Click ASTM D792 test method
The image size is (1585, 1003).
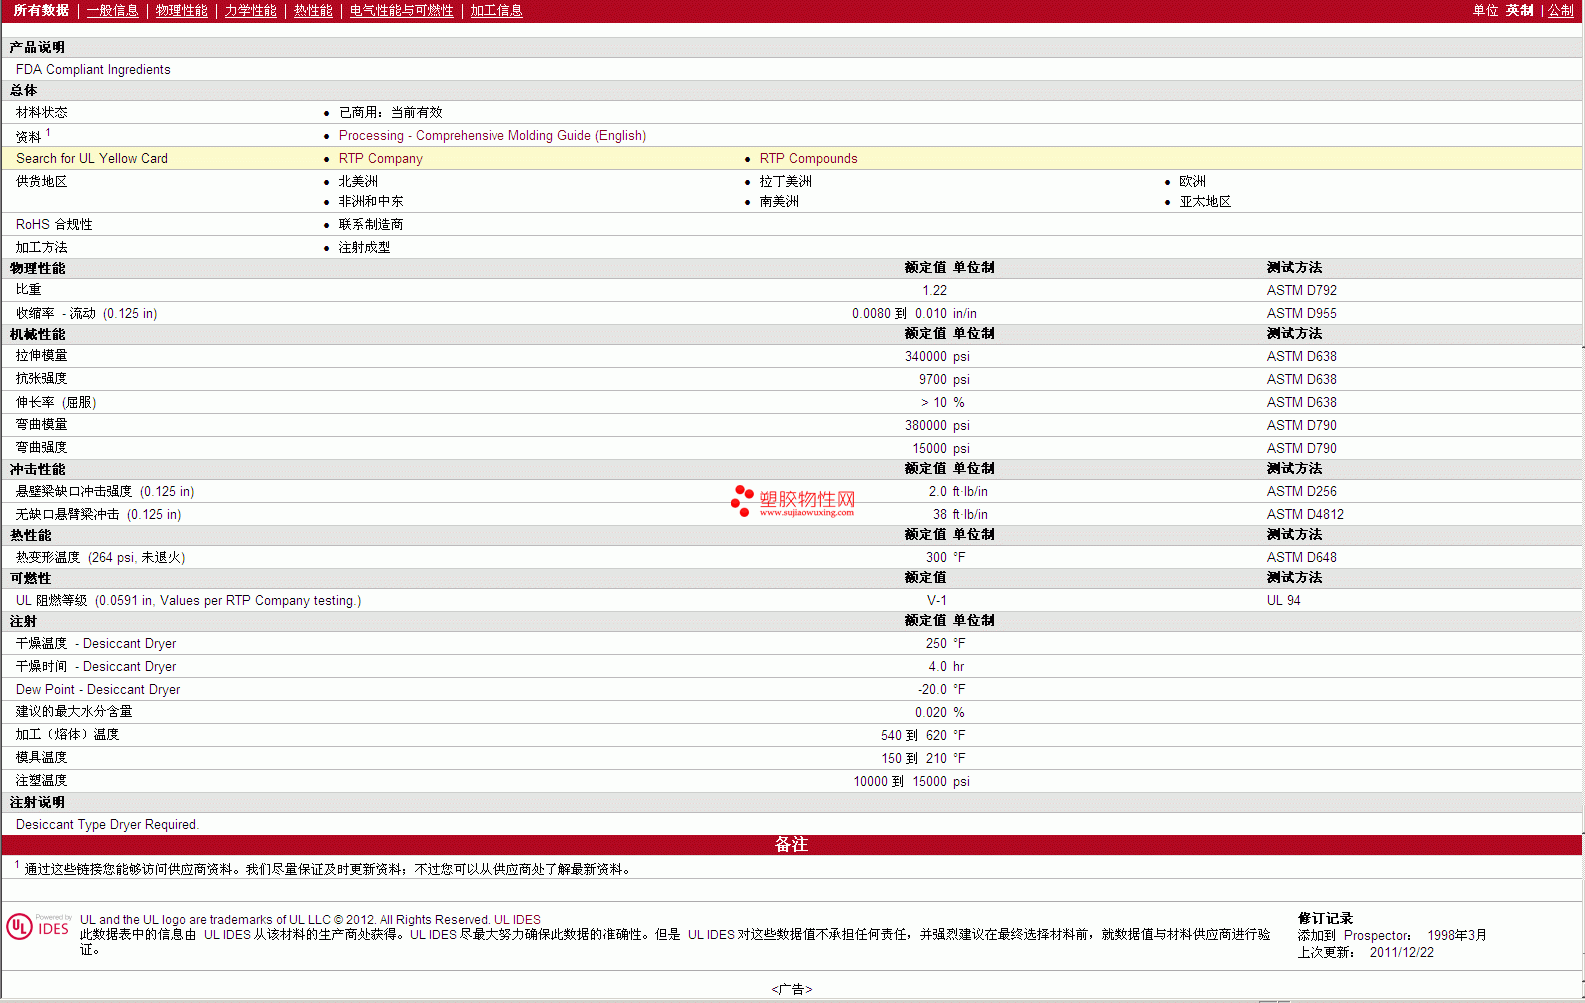coord(1301,291)
